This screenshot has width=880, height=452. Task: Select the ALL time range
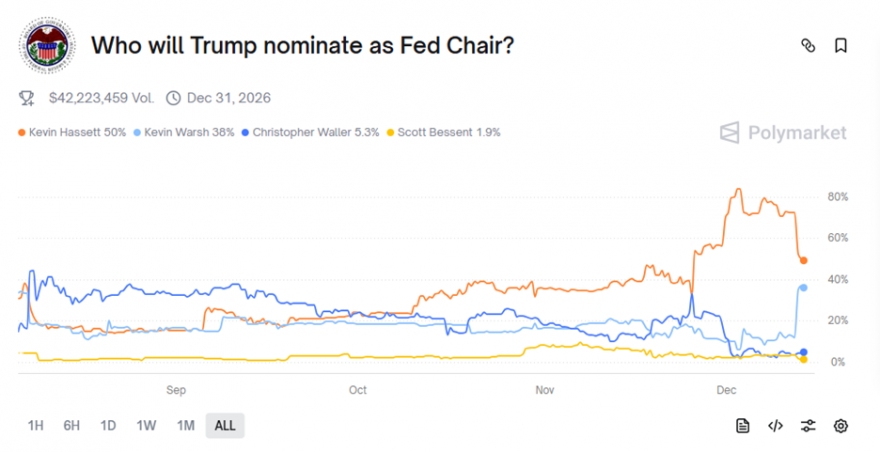click(x=225, y=426)
